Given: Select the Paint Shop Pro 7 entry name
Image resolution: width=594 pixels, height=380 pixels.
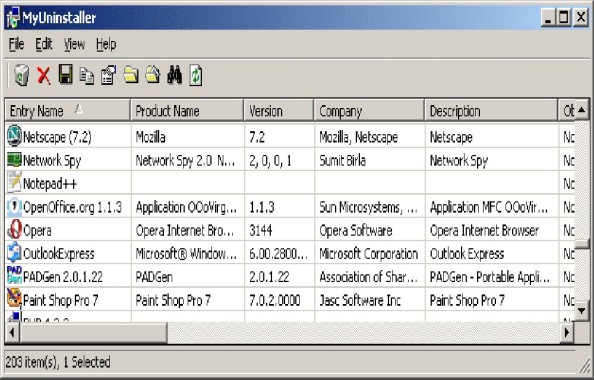Looking at the screenshot, I should [60, 300].
